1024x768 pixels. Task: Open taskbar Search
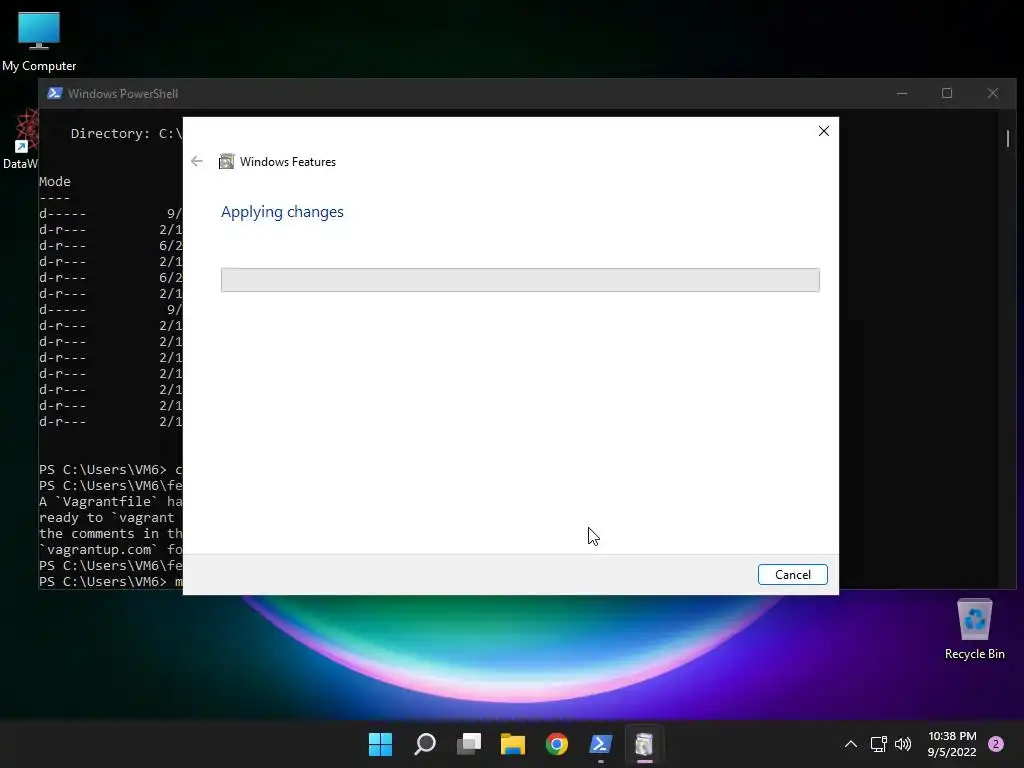[424, 744]
